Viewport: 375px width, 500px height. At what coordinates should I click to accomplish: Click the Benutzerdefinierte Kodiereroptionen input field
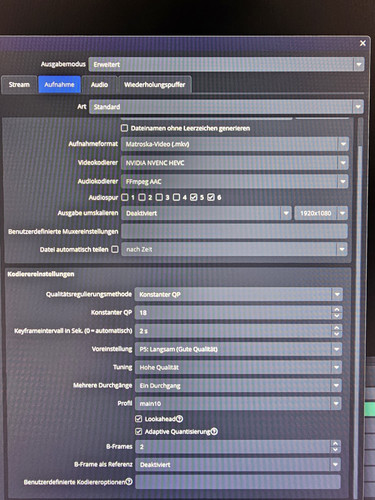click(238, 482)
